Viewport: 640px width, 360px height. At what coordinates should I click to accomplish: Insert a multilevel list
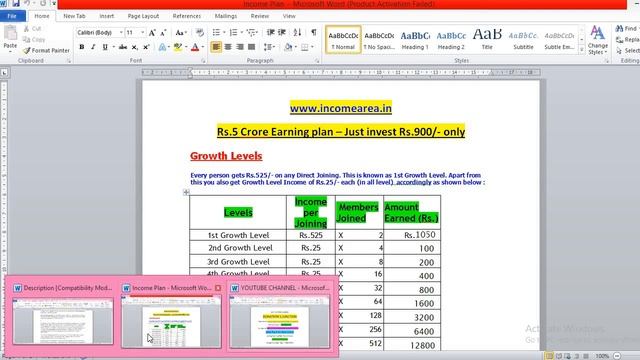(x=251, y=33)
